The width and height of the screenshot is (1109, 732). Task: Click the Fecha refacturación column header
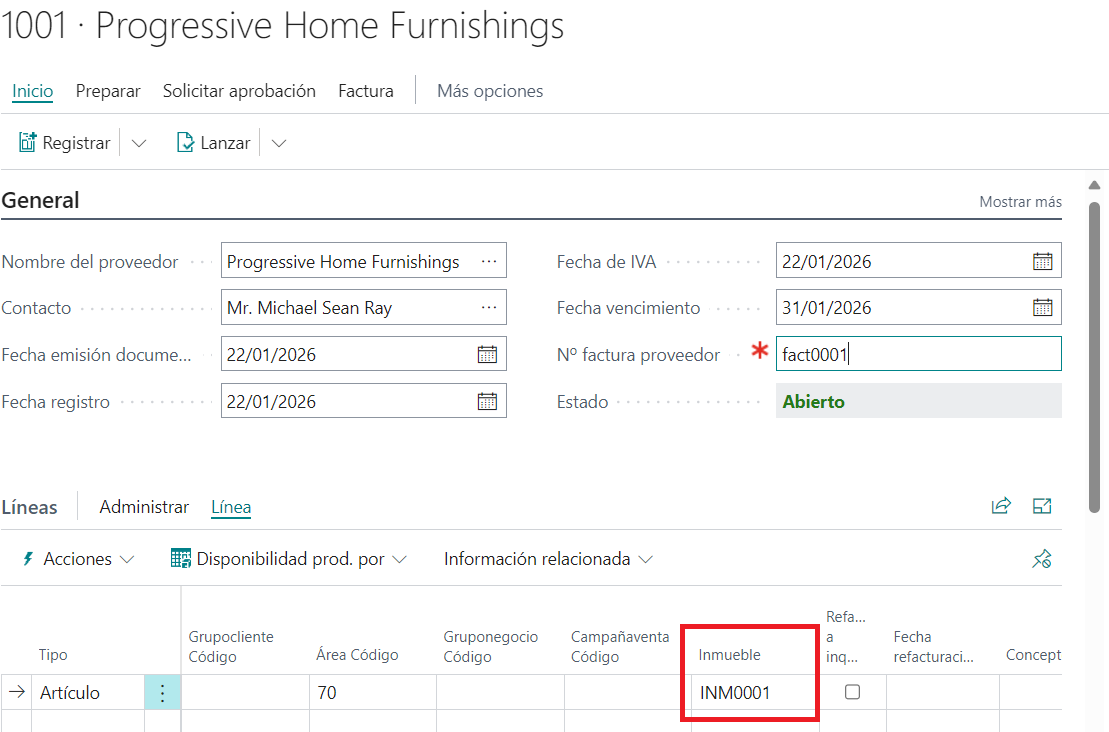[x=934, y=646]
